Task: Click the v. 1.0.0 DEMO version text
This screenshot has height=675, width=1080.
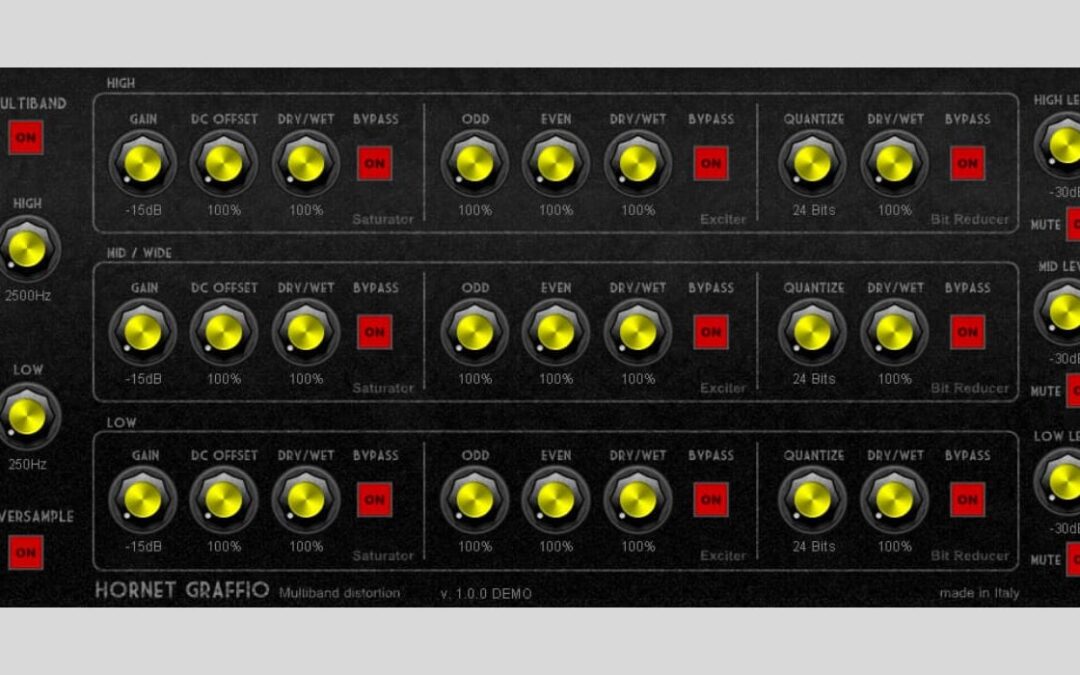Action: pyautogui.click(x=486, y=594)
